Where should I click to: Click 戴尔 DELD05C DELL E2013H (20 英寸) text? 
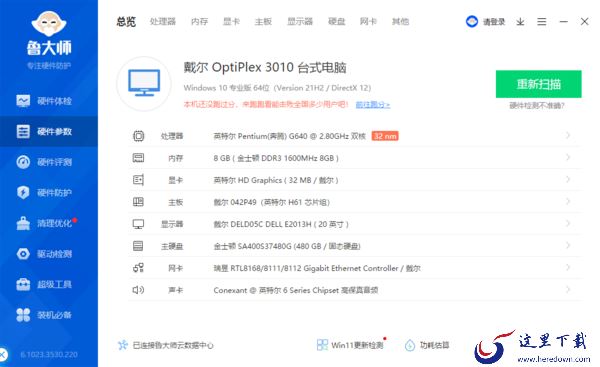281,224
